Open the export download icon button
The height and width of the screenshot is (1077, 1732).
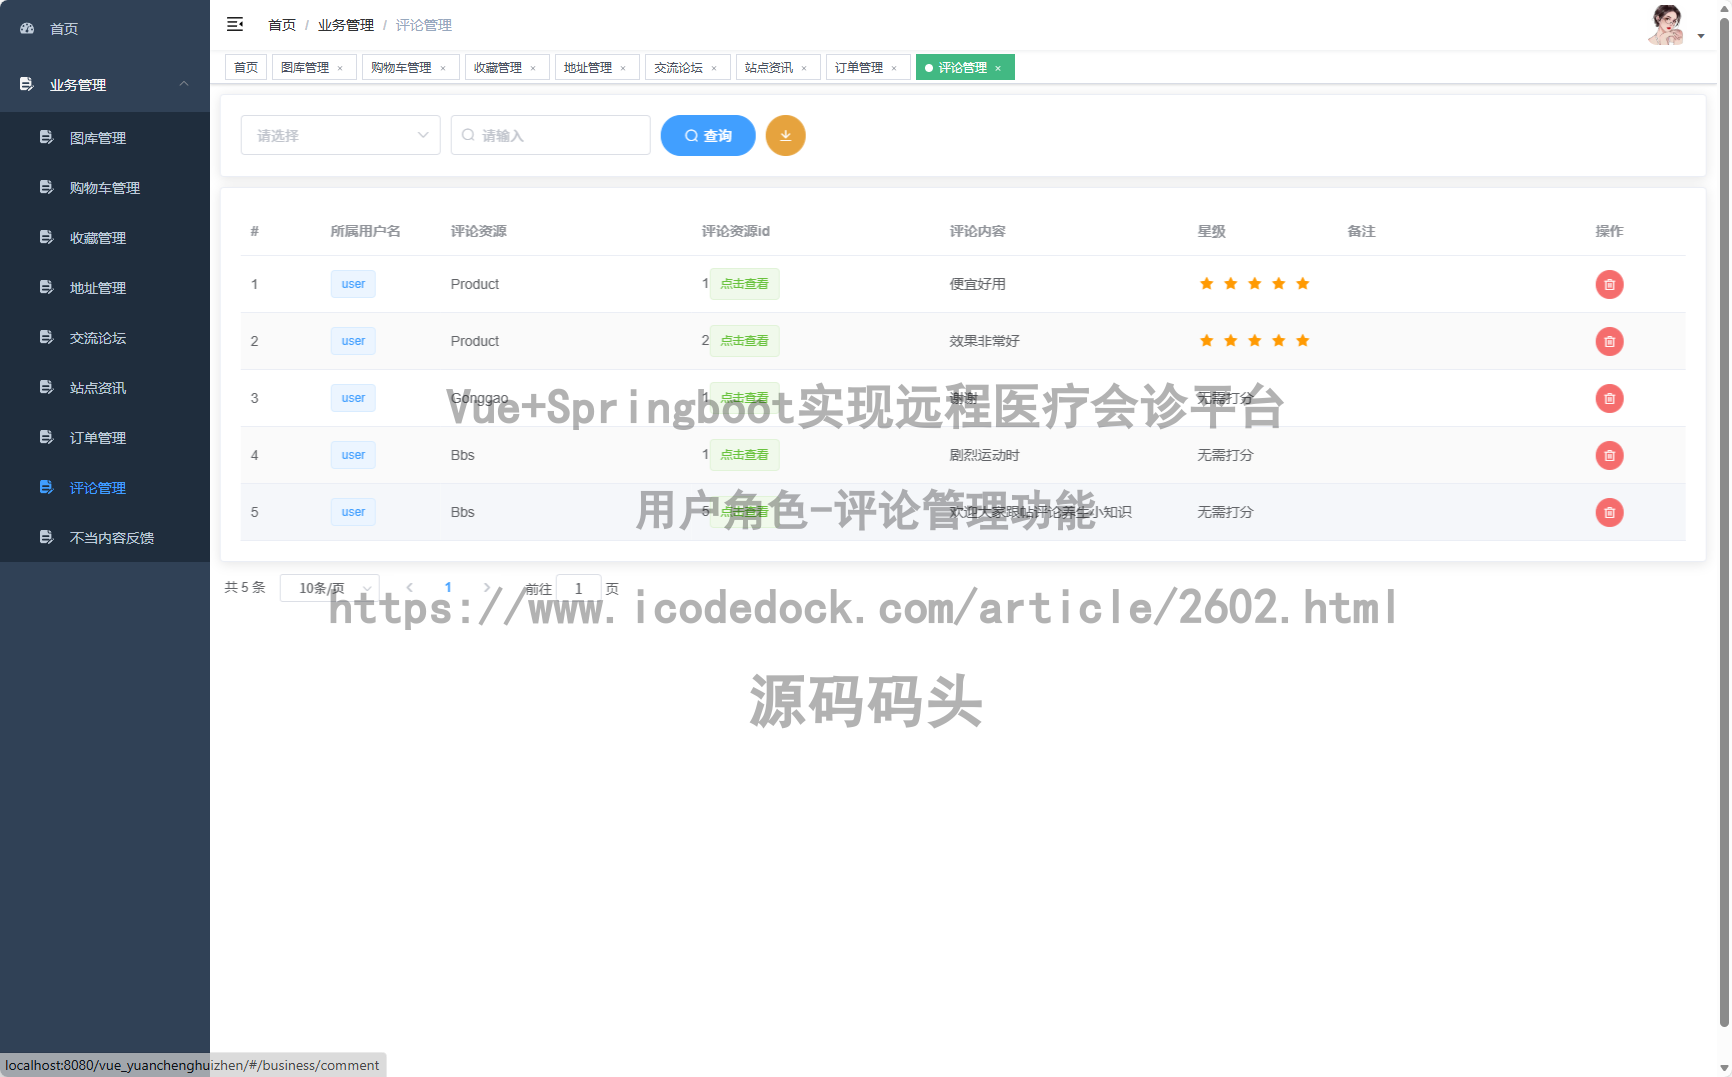pos(786,135)
